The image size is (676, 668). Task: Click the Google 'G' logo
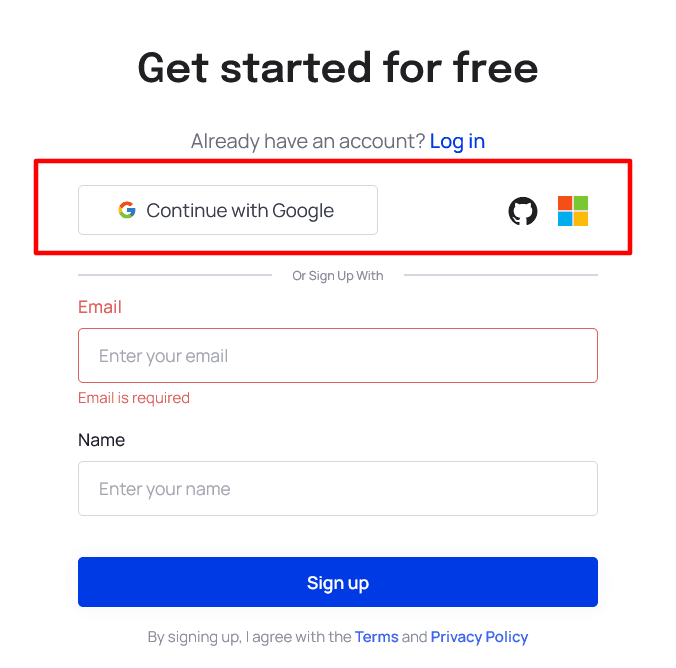coord(127,210)
